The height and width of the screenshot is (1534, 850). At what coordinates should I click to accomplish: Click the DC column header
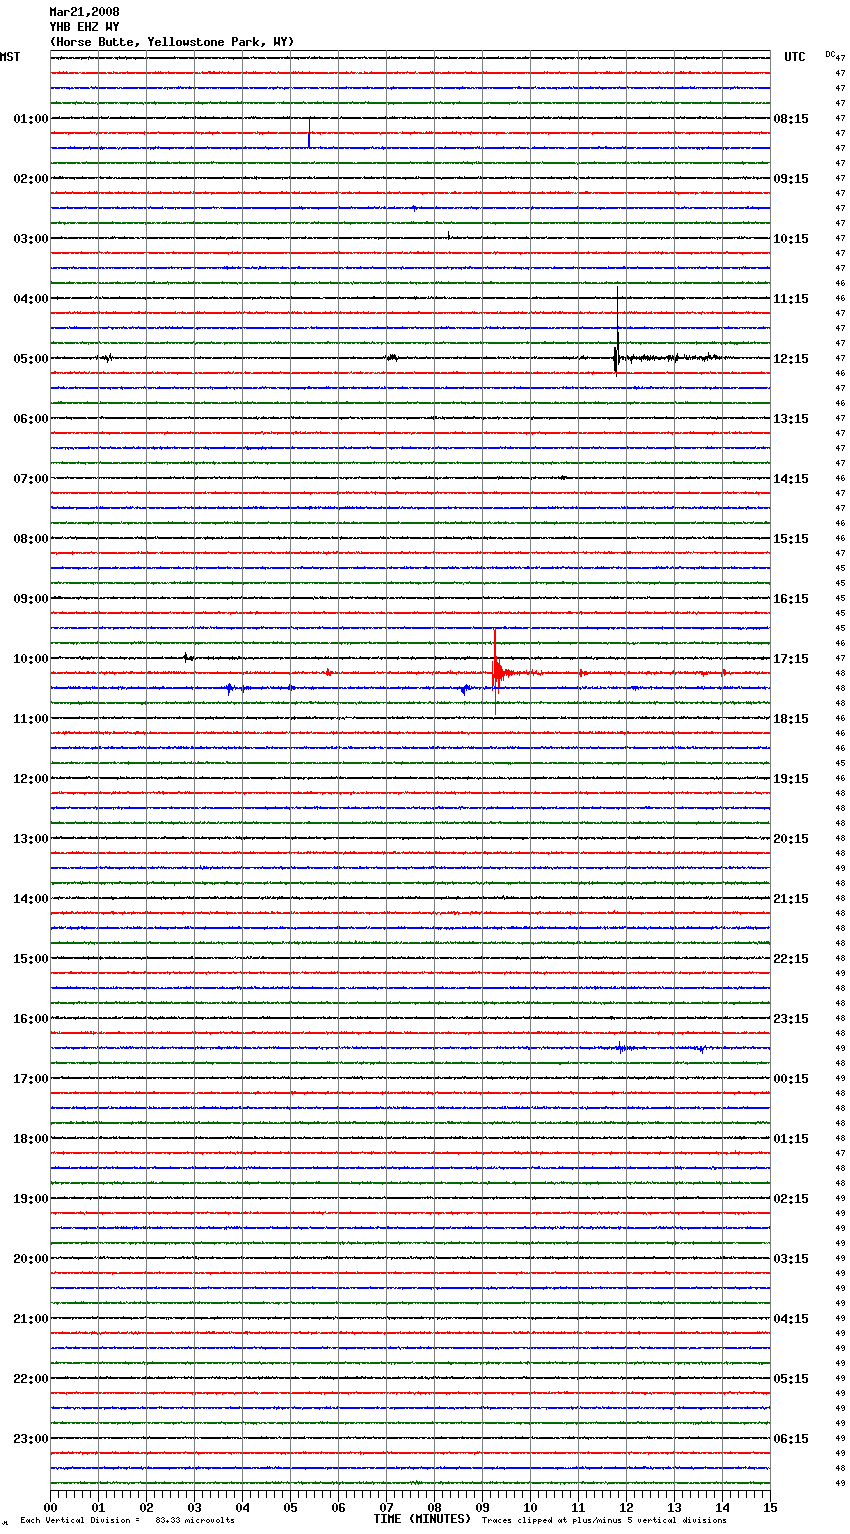(x=830, y=54)
